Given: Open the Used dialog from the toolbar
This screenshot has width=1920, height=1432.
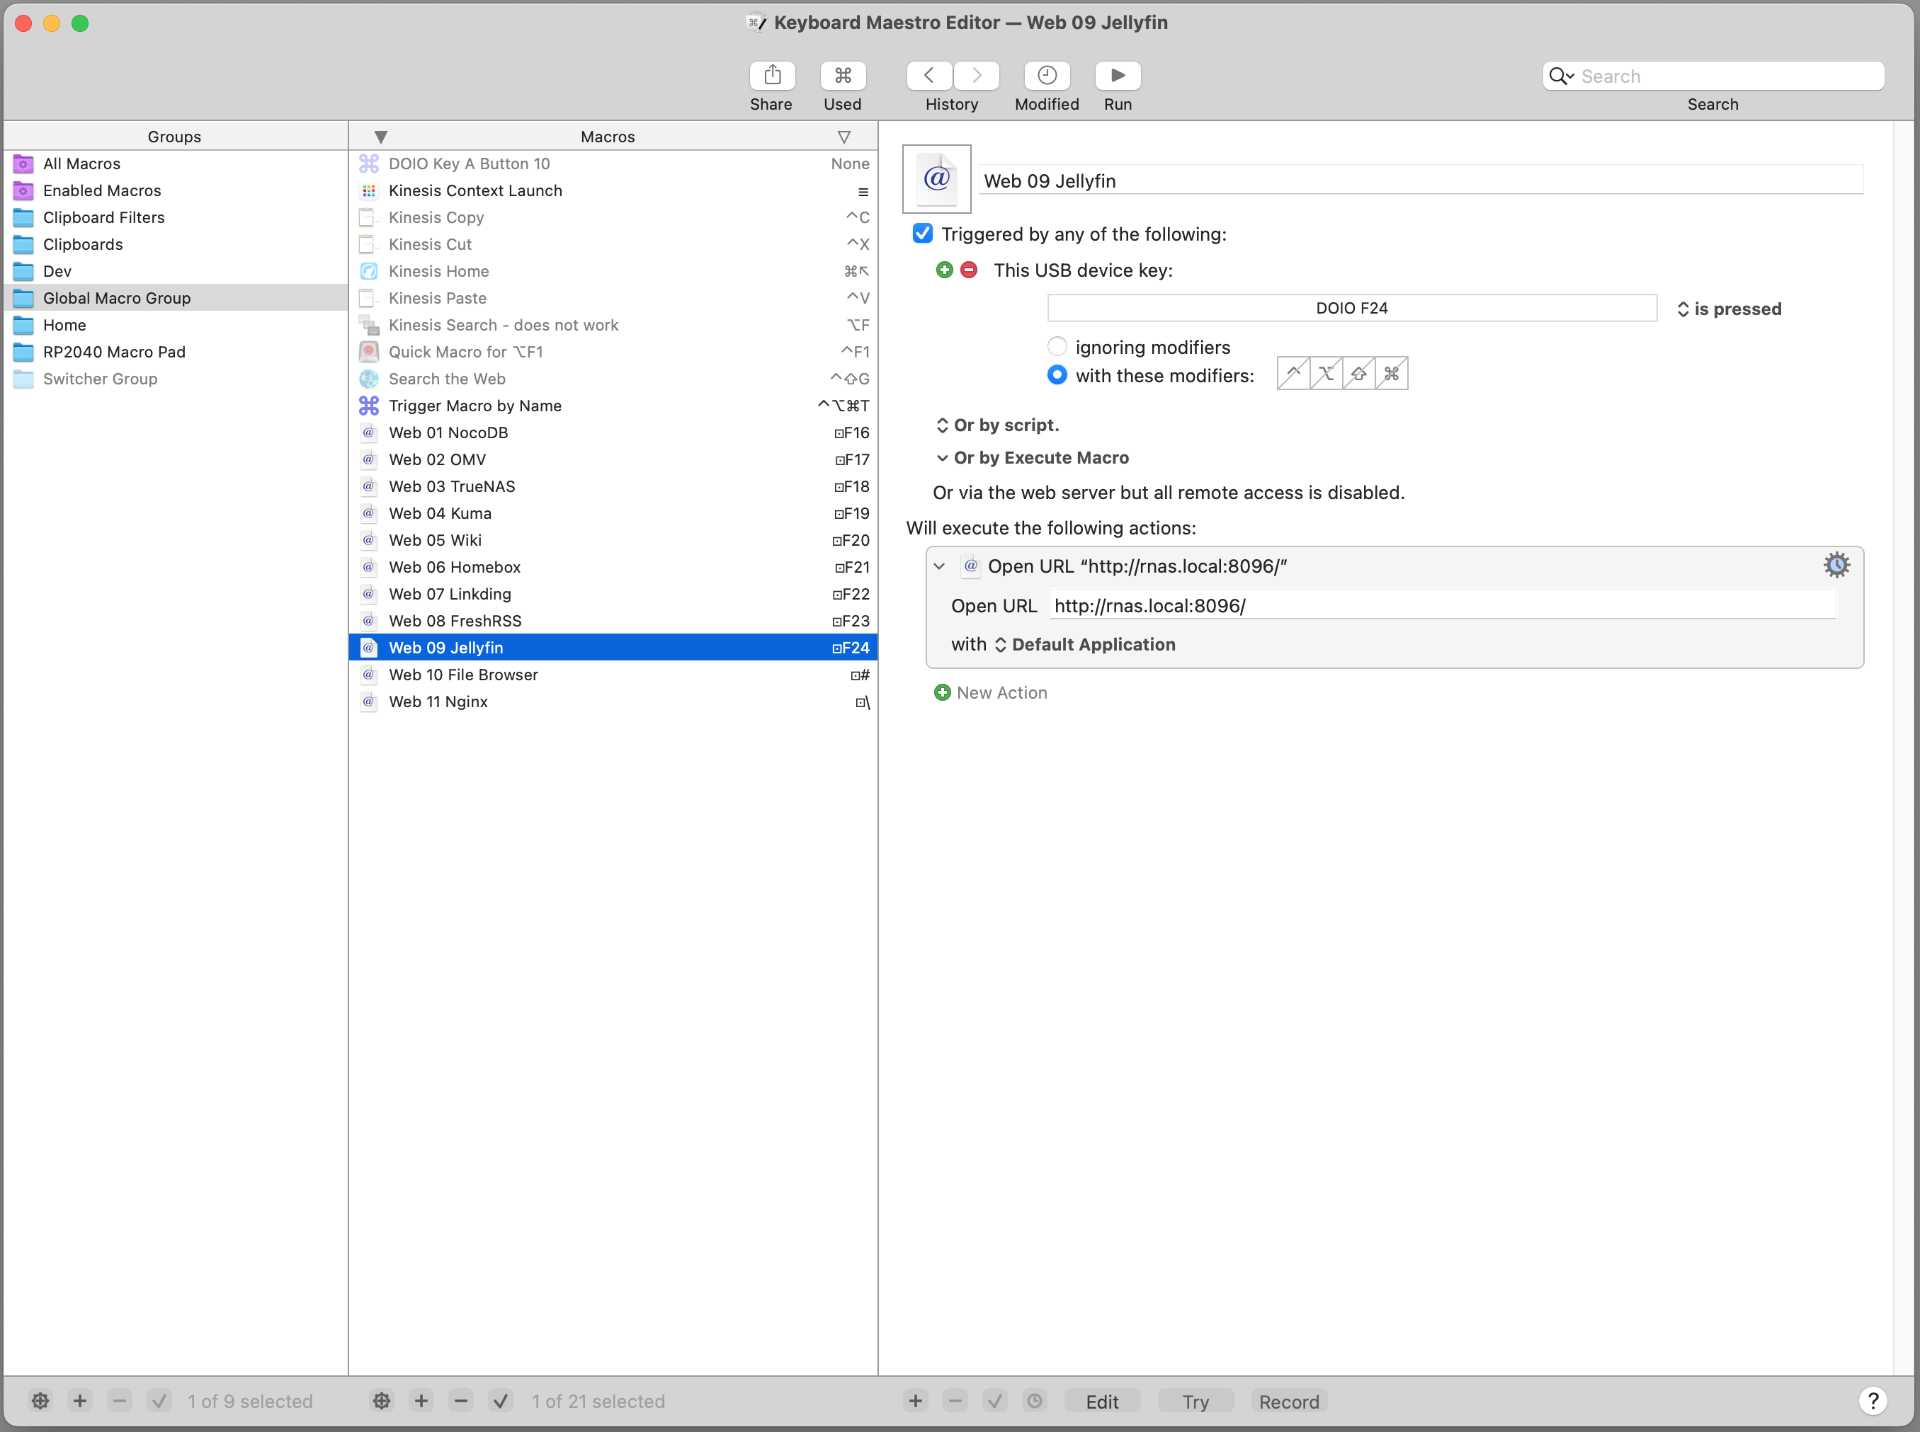Looking at the screenshot, I should (842, 75).
